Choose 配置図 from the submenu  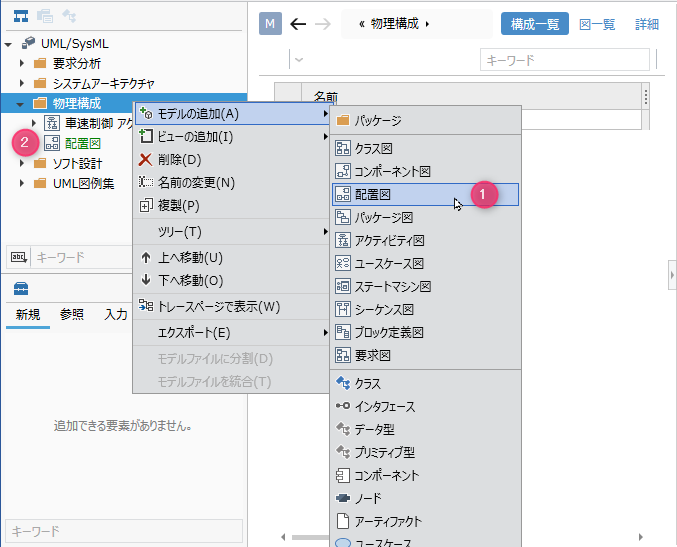click(x=425, y=195)
